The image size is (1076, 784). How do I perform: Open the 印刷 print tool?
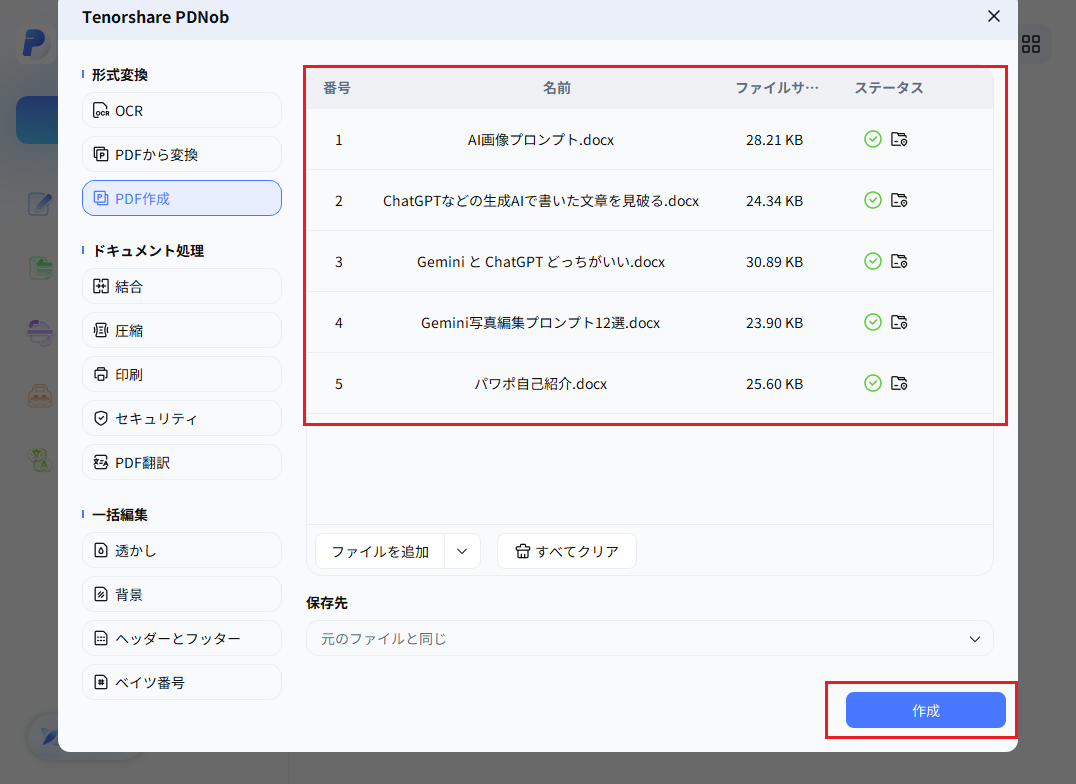tap(181, 374)
